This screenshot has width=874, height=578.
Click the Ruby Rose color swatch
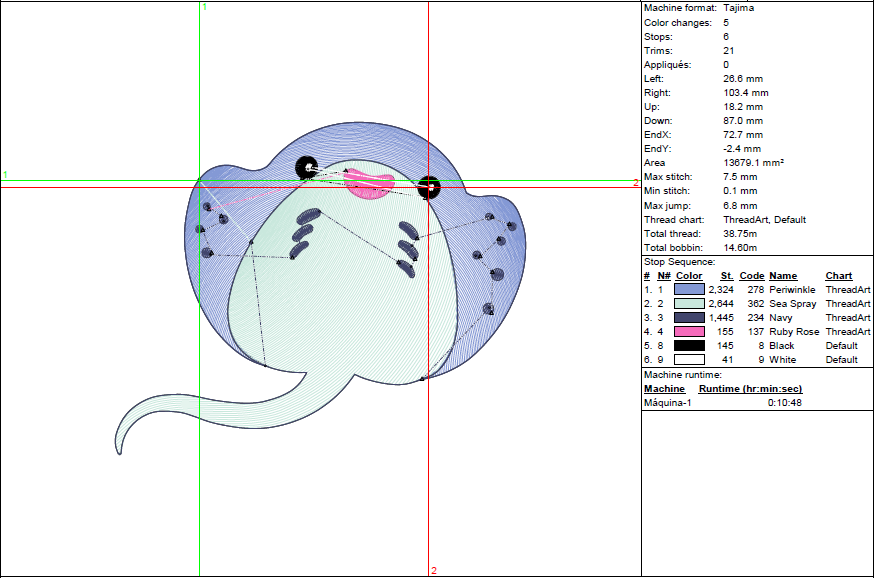[x=689, y=331]
